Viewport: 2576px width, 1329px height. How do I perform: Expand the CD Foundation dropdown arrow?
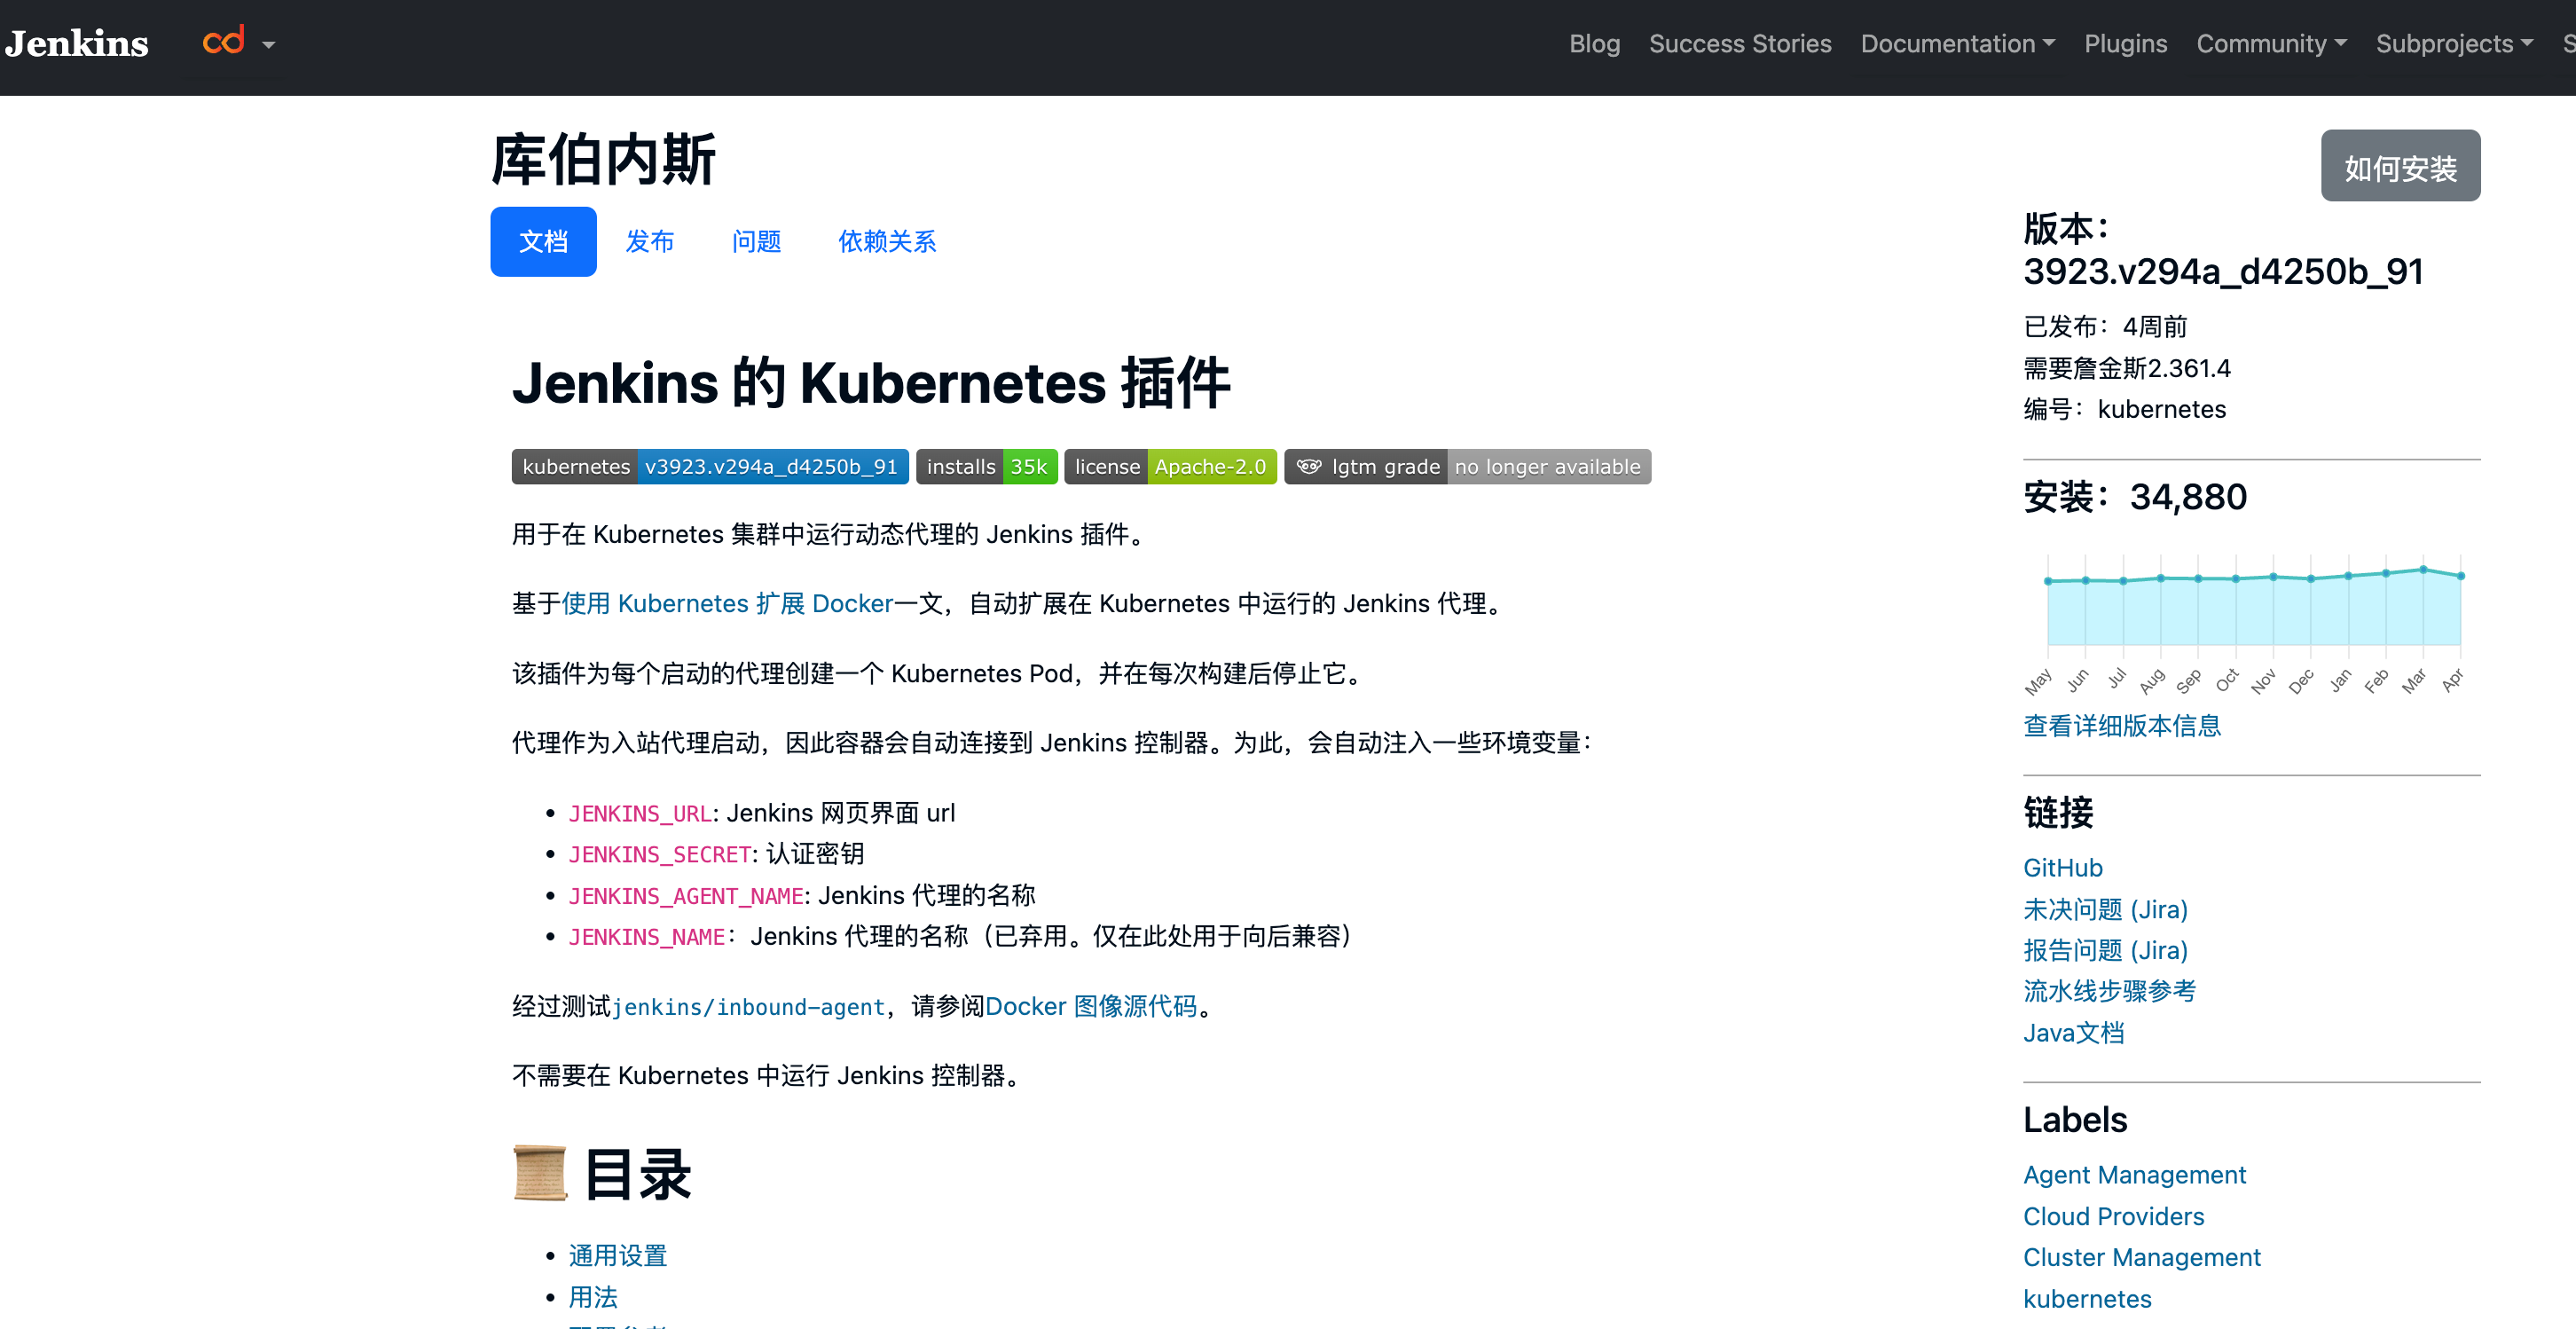(x=268, y=45)
